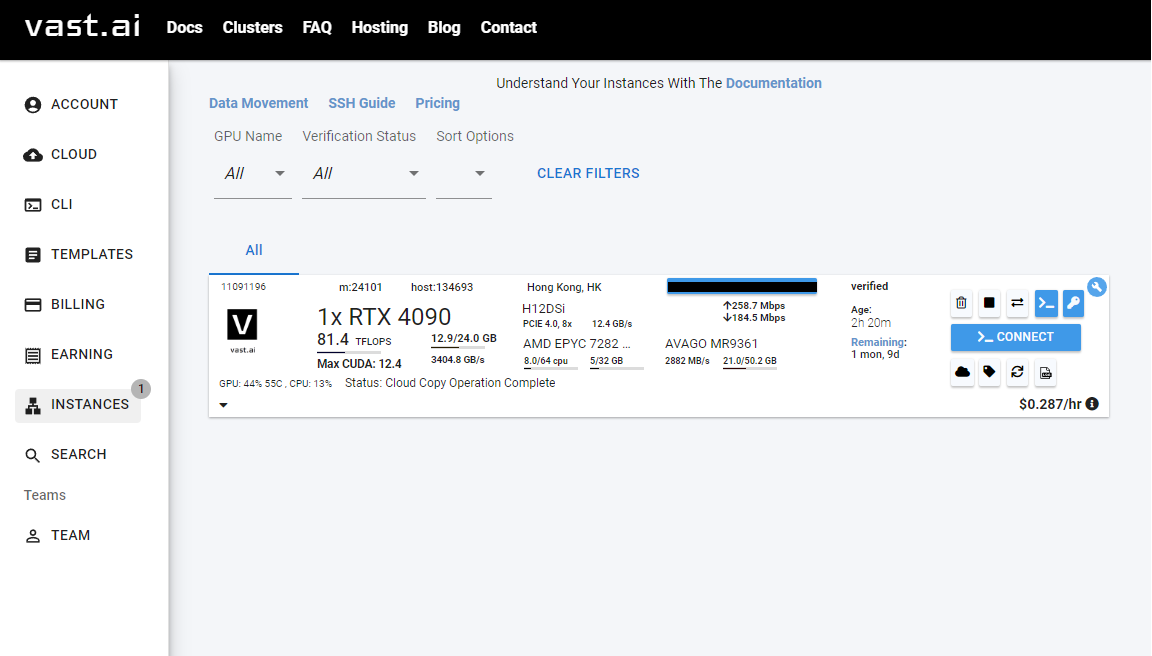The image size is (1152, 656).
Task: Open FAQ in the top navigation
Action: coord(317,27)
